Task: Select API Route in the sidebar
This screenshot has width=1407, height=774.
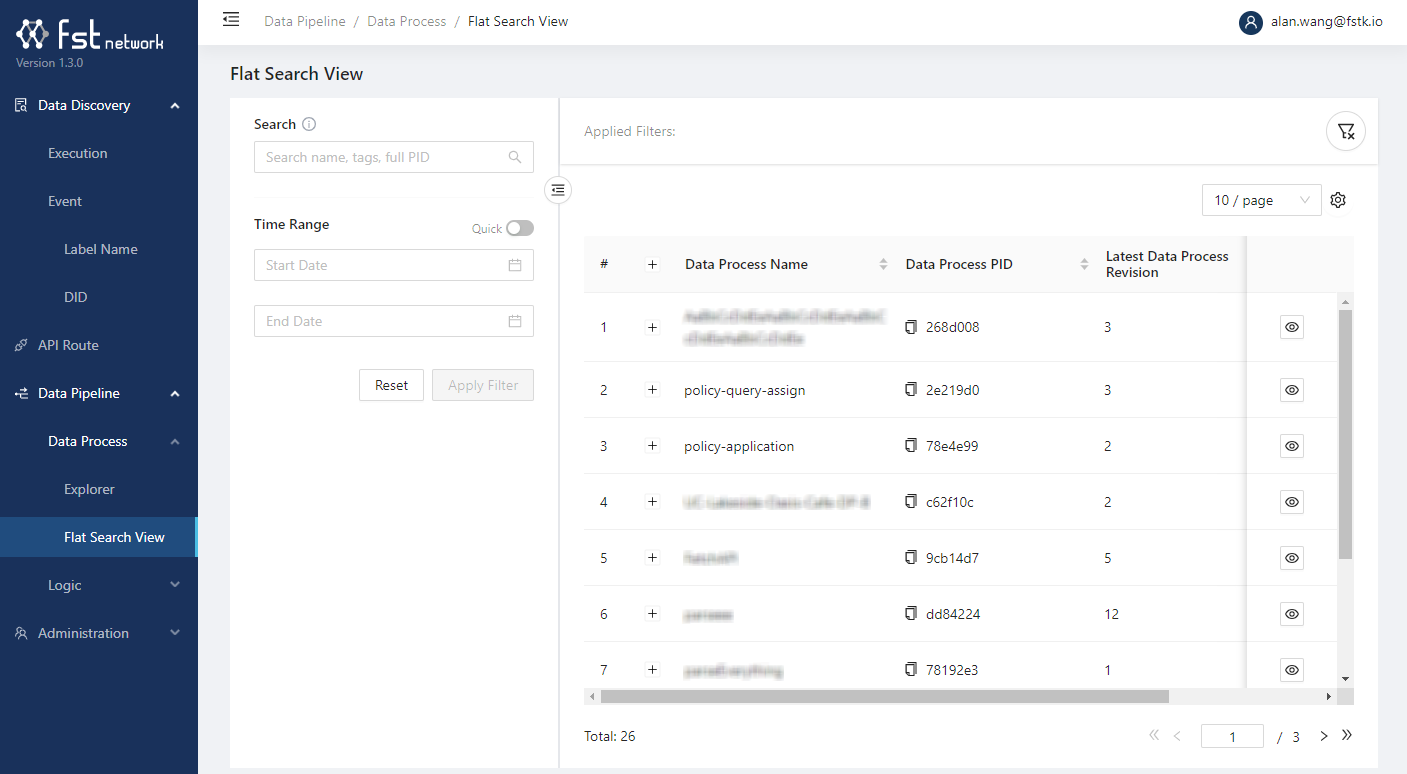Action: click(x=68, y=345)
